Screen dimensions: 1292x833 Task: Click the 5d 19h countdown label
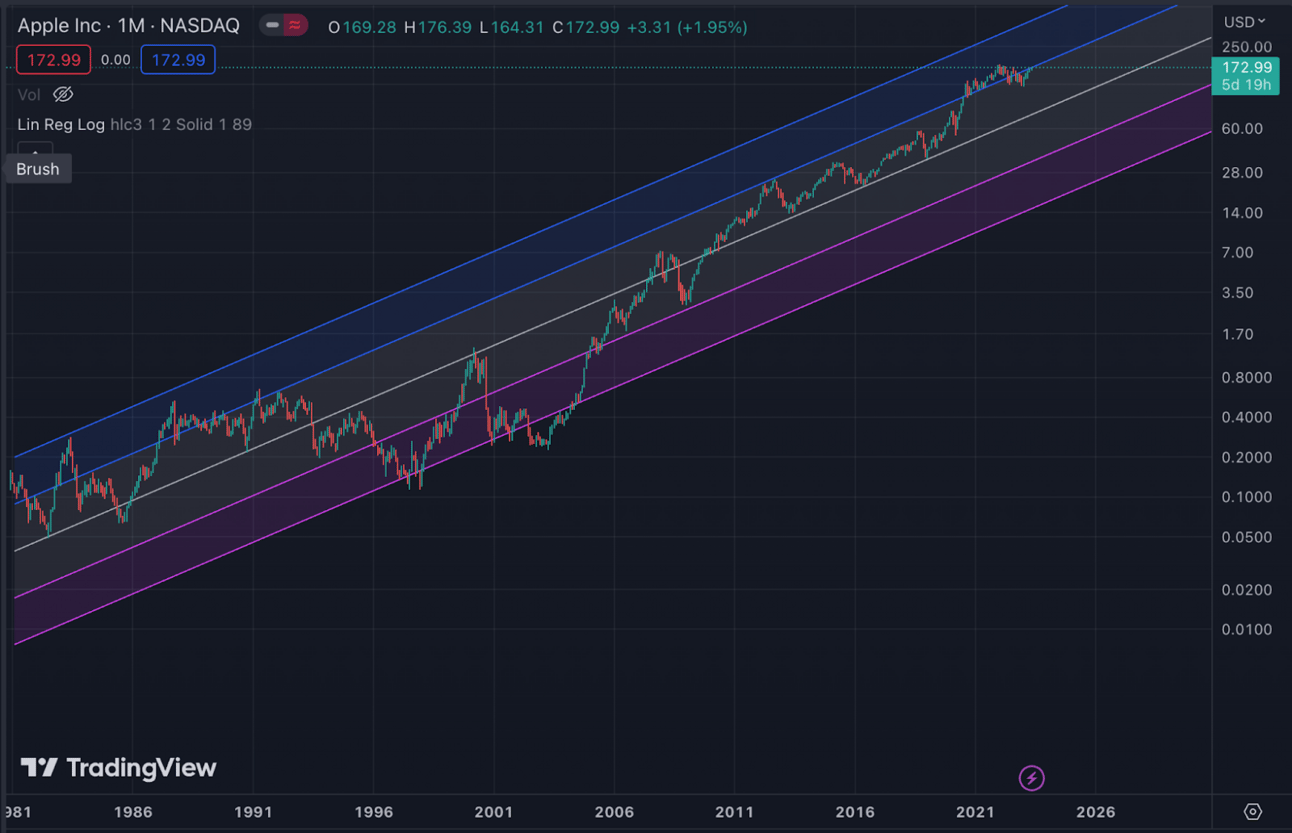tap(1247, 85)
